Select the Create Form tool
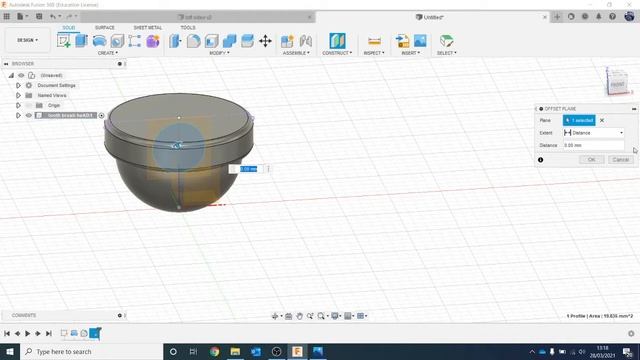The image size is (640, 360). click(153, 41)
